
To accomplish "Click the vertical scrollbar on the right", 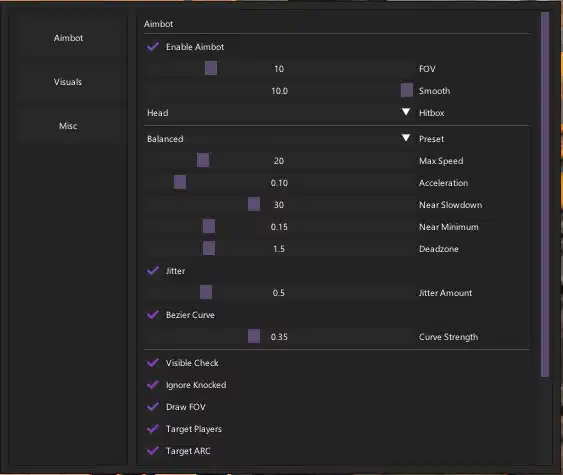I will [x=545, y=195].
